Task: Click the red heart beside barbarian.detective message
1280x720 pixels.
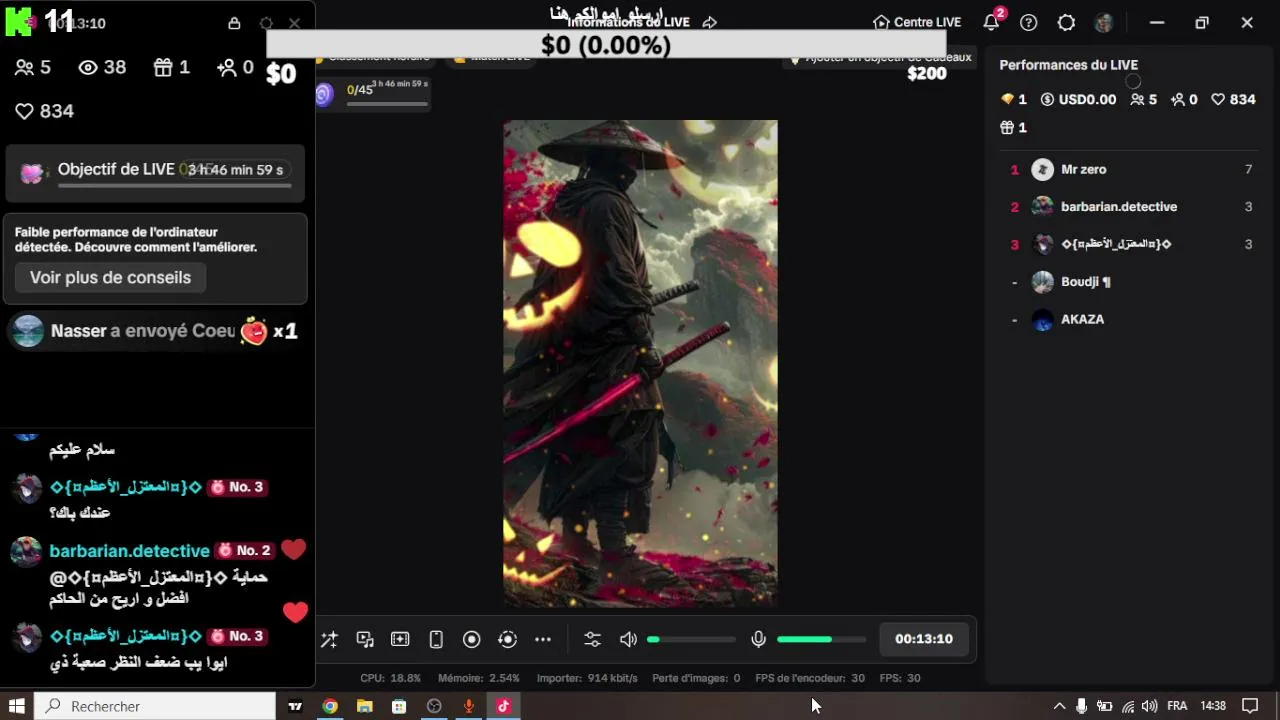Action: [x=293, y=550]
